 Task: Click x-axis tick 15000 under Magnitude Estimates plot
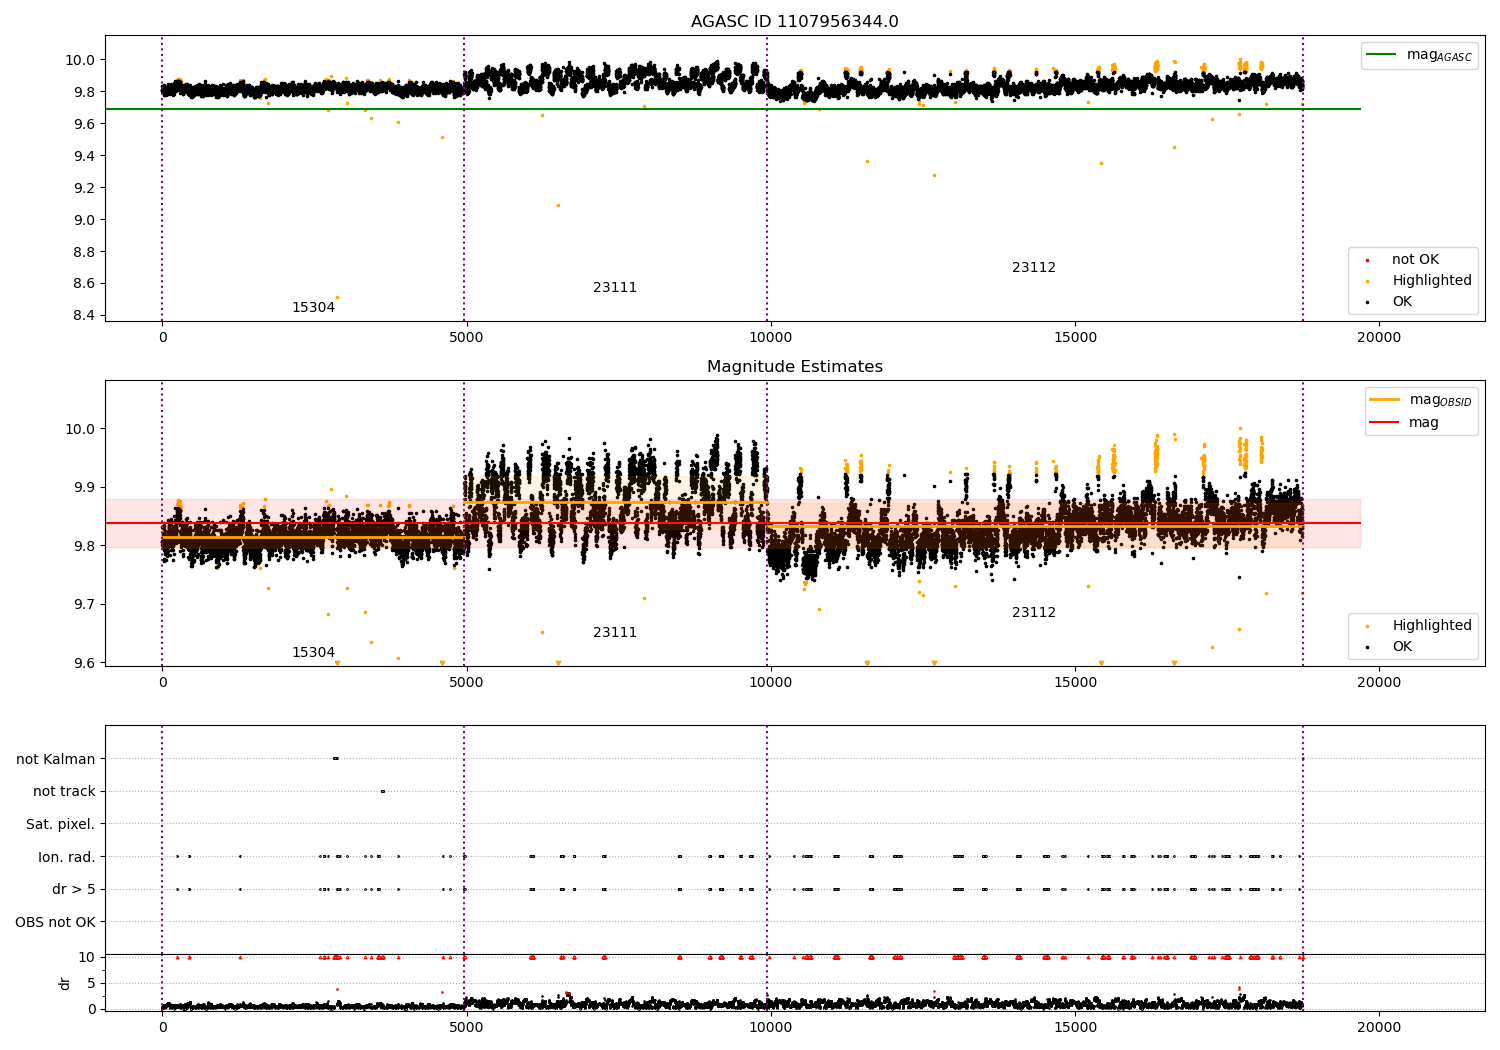[1075, 683]
